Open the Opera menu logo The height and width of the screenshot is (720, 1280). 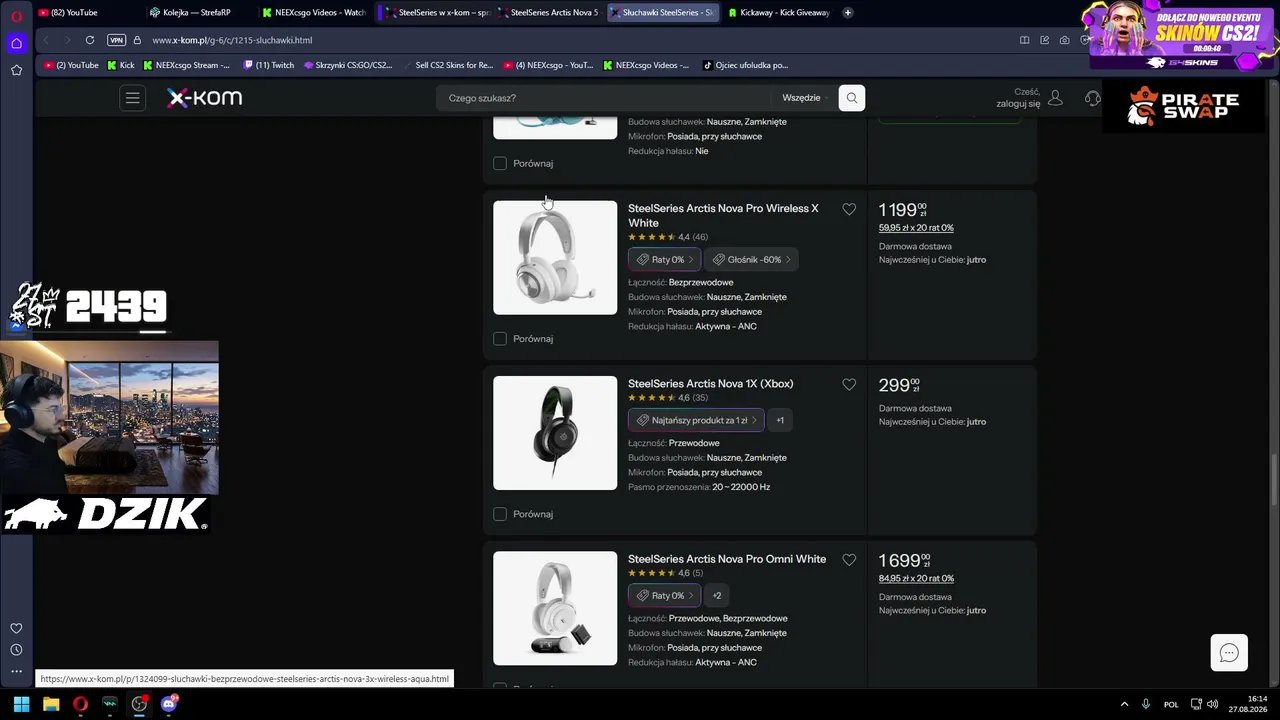[x=16, y=16]
